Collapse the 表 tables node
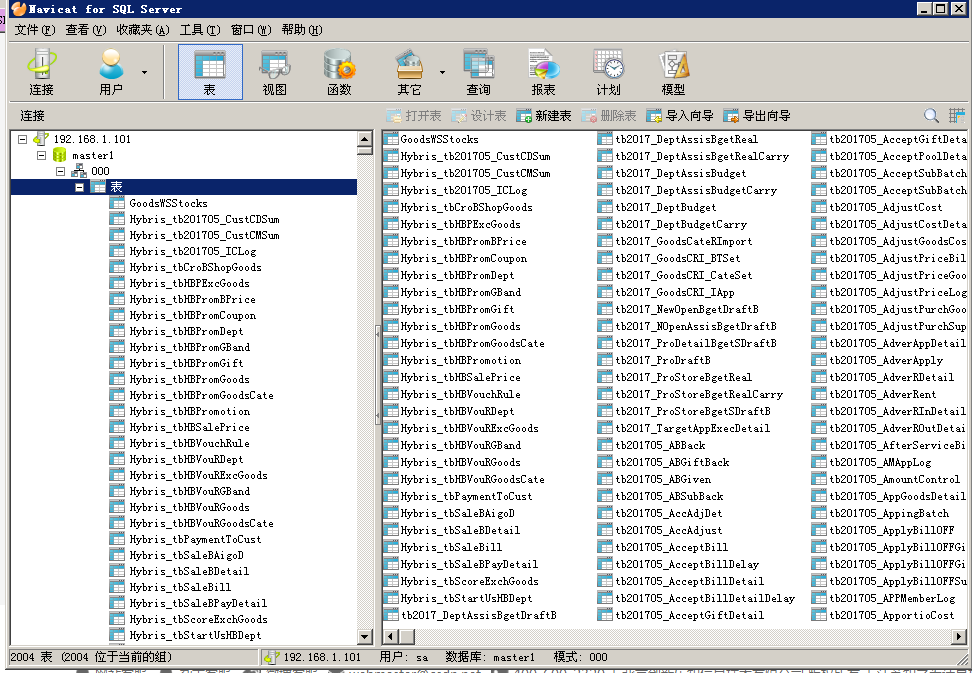This screenshot has height=673, width=972. tap(79, 187)
